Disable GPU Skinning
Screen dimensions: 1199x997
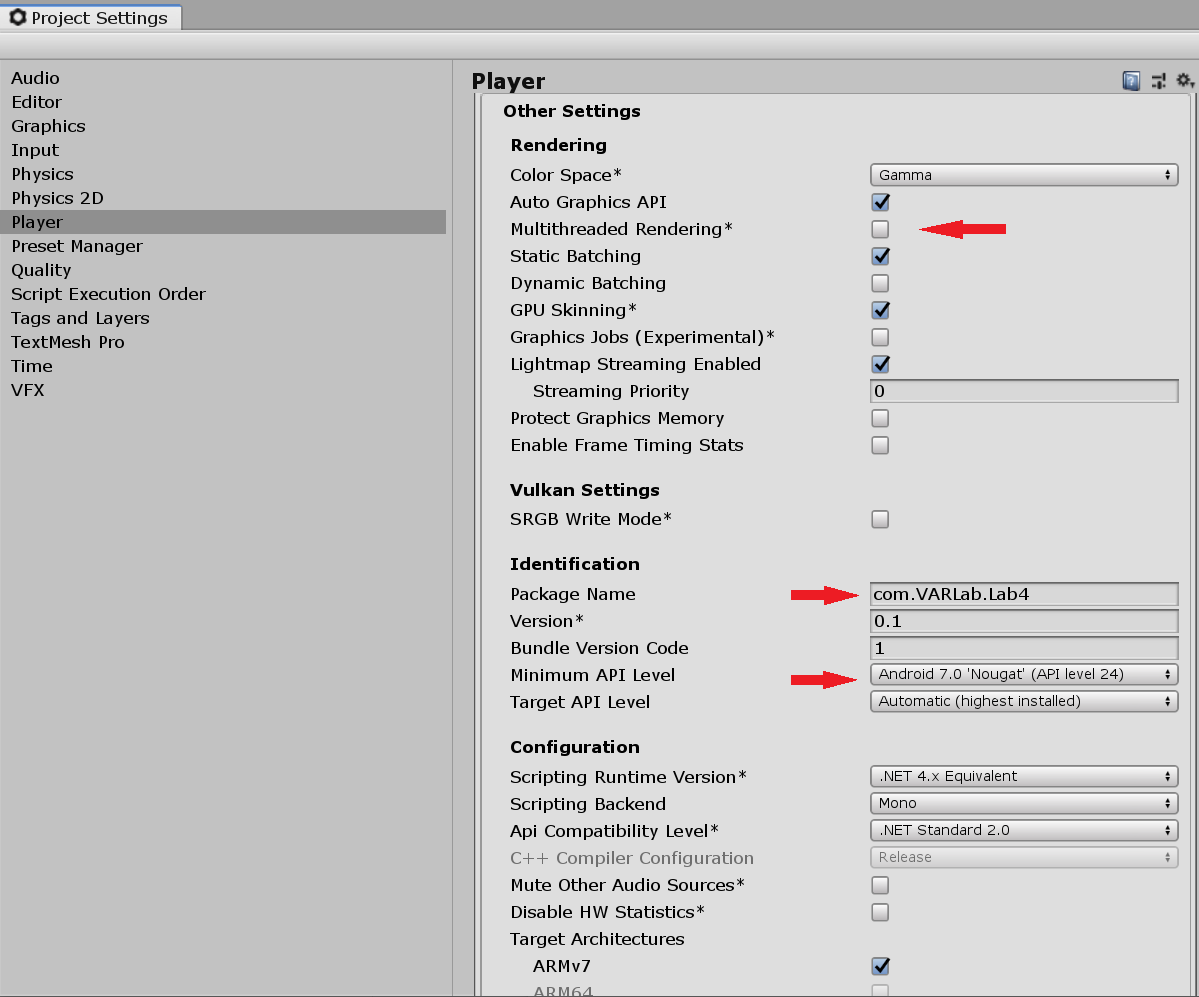coord(880,310)
